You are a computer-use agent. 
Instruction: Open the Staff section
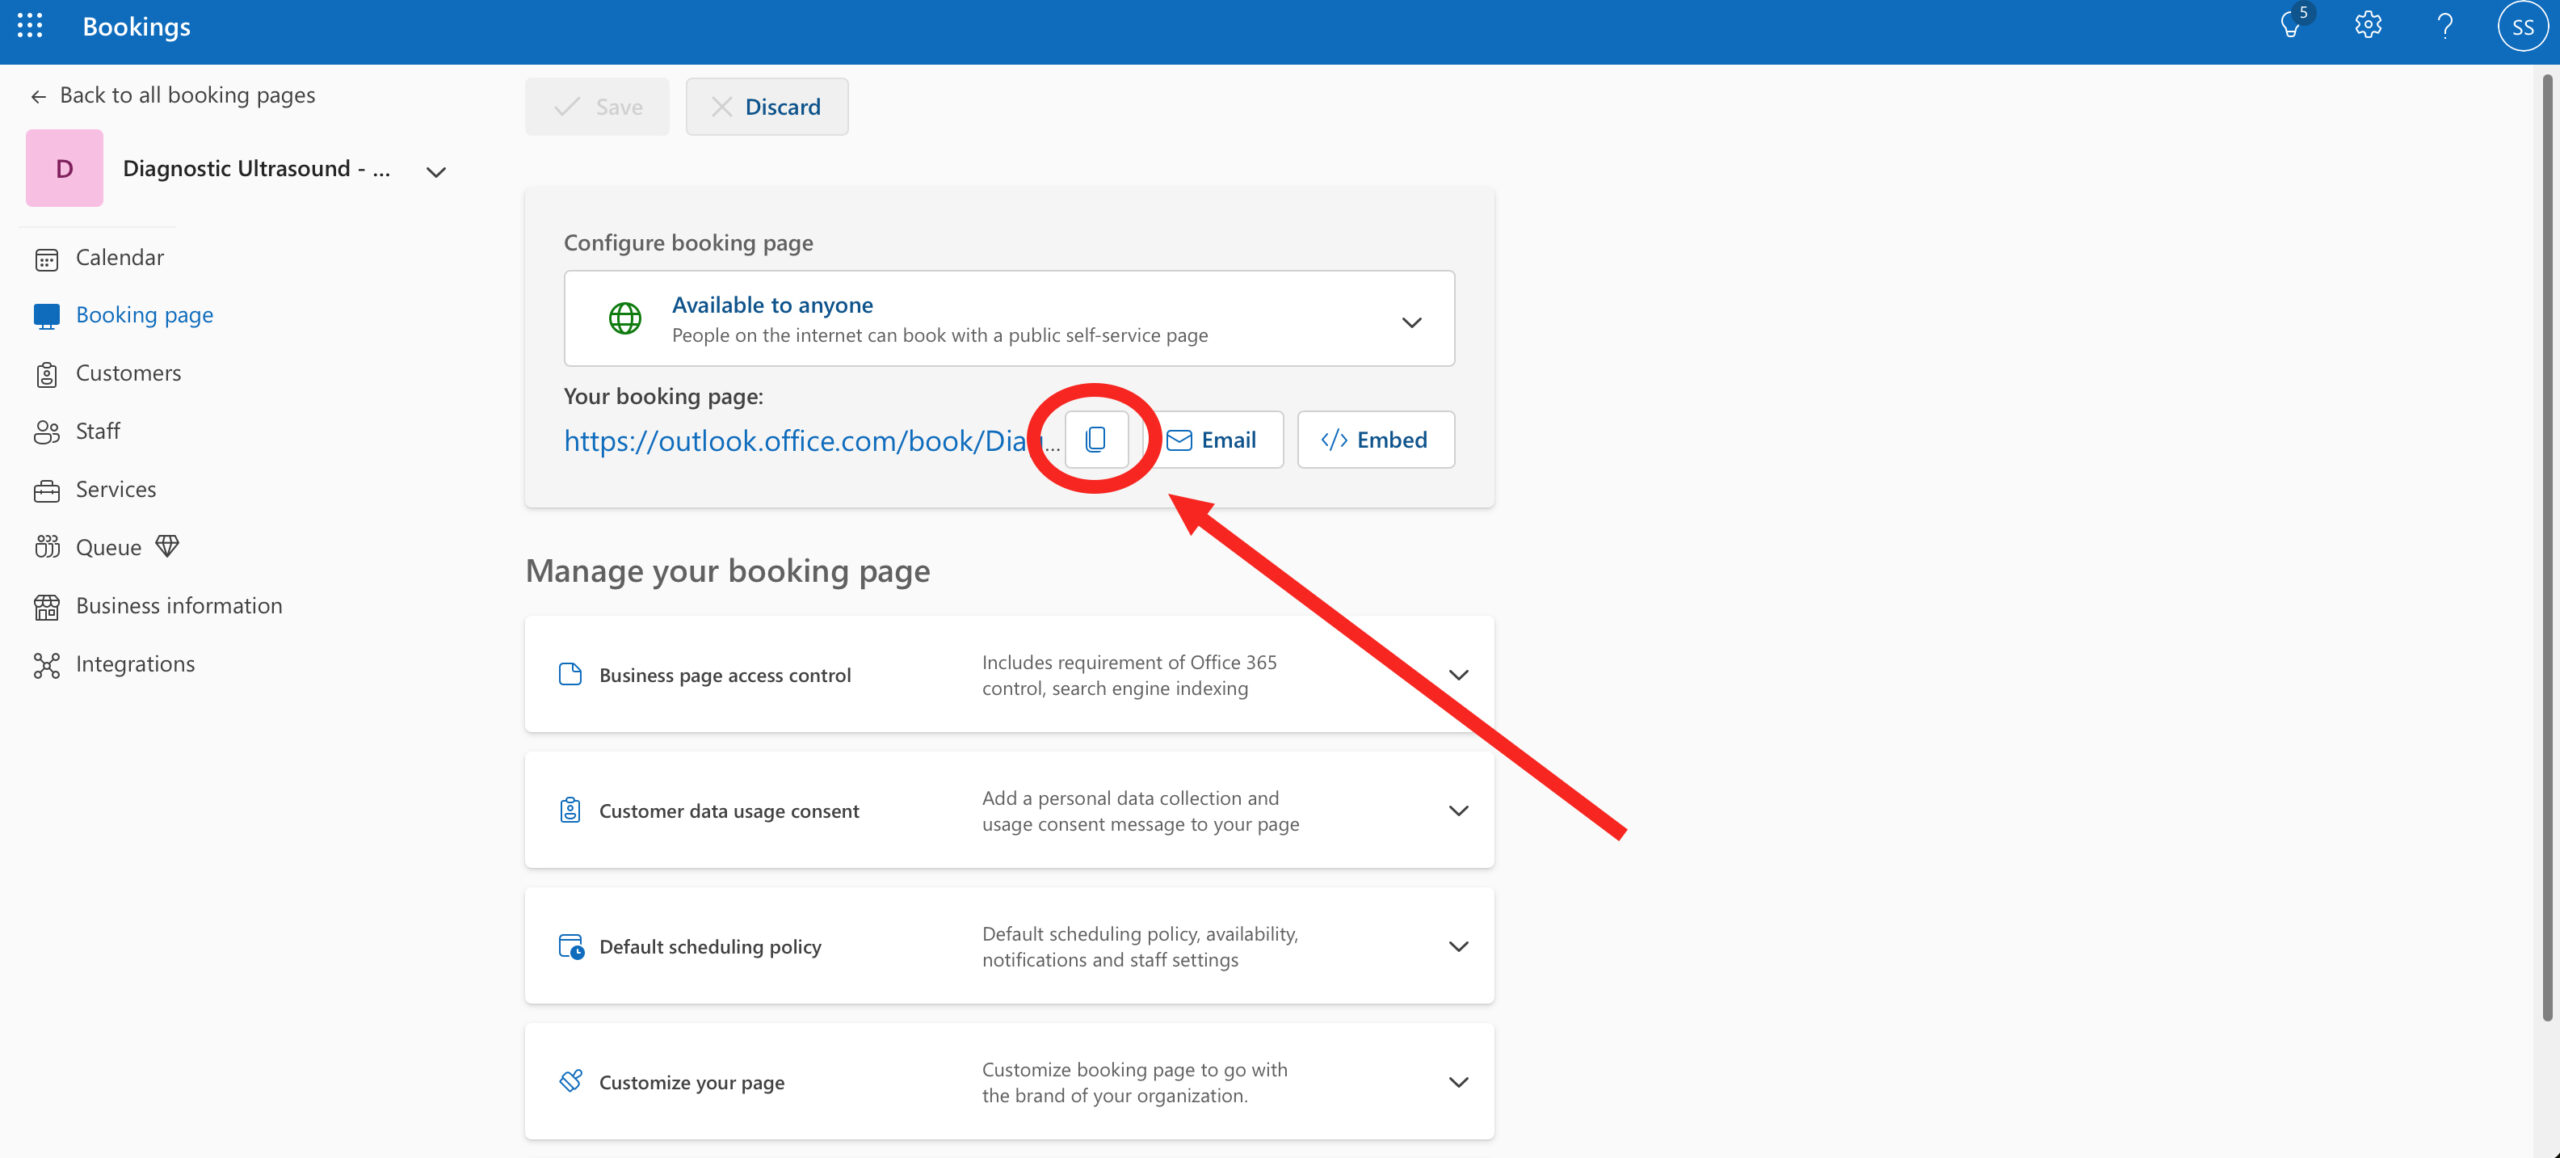tap(98, 431)
